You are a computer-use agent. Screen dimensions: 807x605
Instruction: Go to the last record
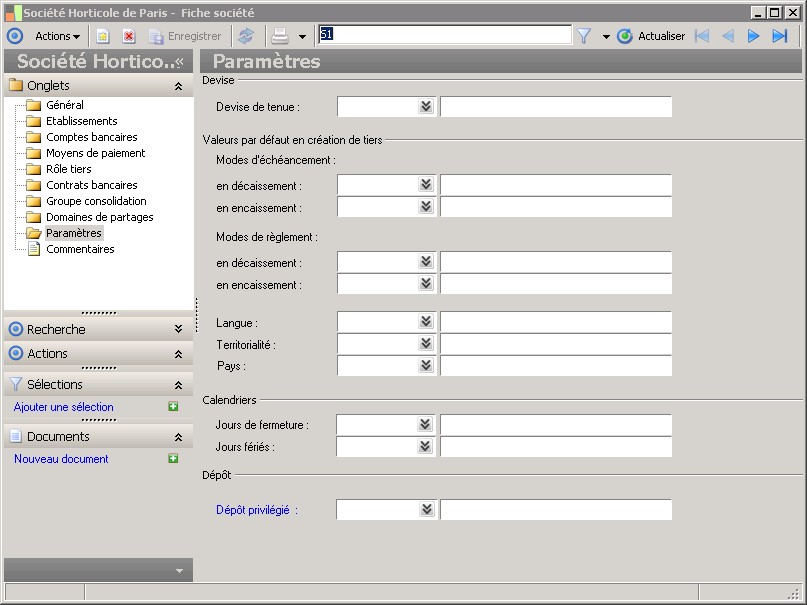click(x=779, y=36)
